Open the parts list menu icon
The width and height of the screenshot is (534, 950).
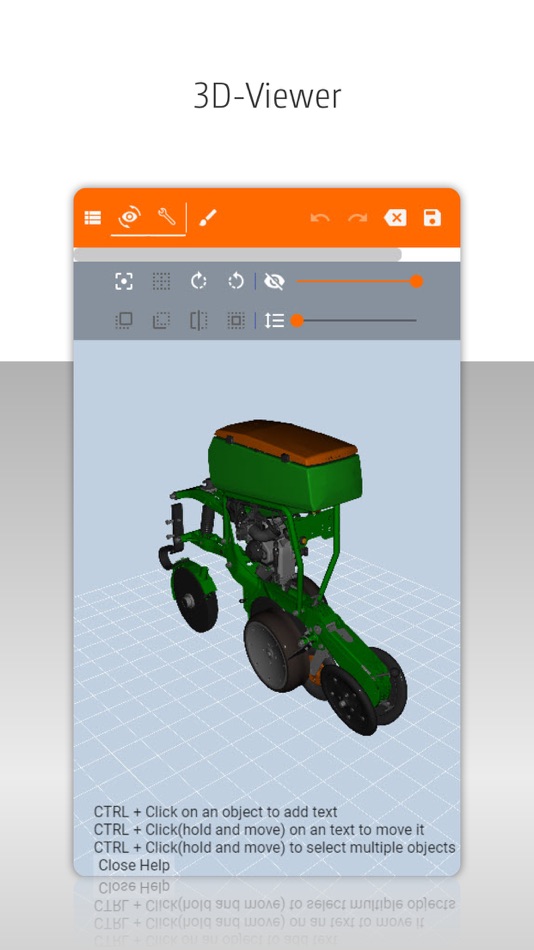pyautogui.click(x=93, y=218)
